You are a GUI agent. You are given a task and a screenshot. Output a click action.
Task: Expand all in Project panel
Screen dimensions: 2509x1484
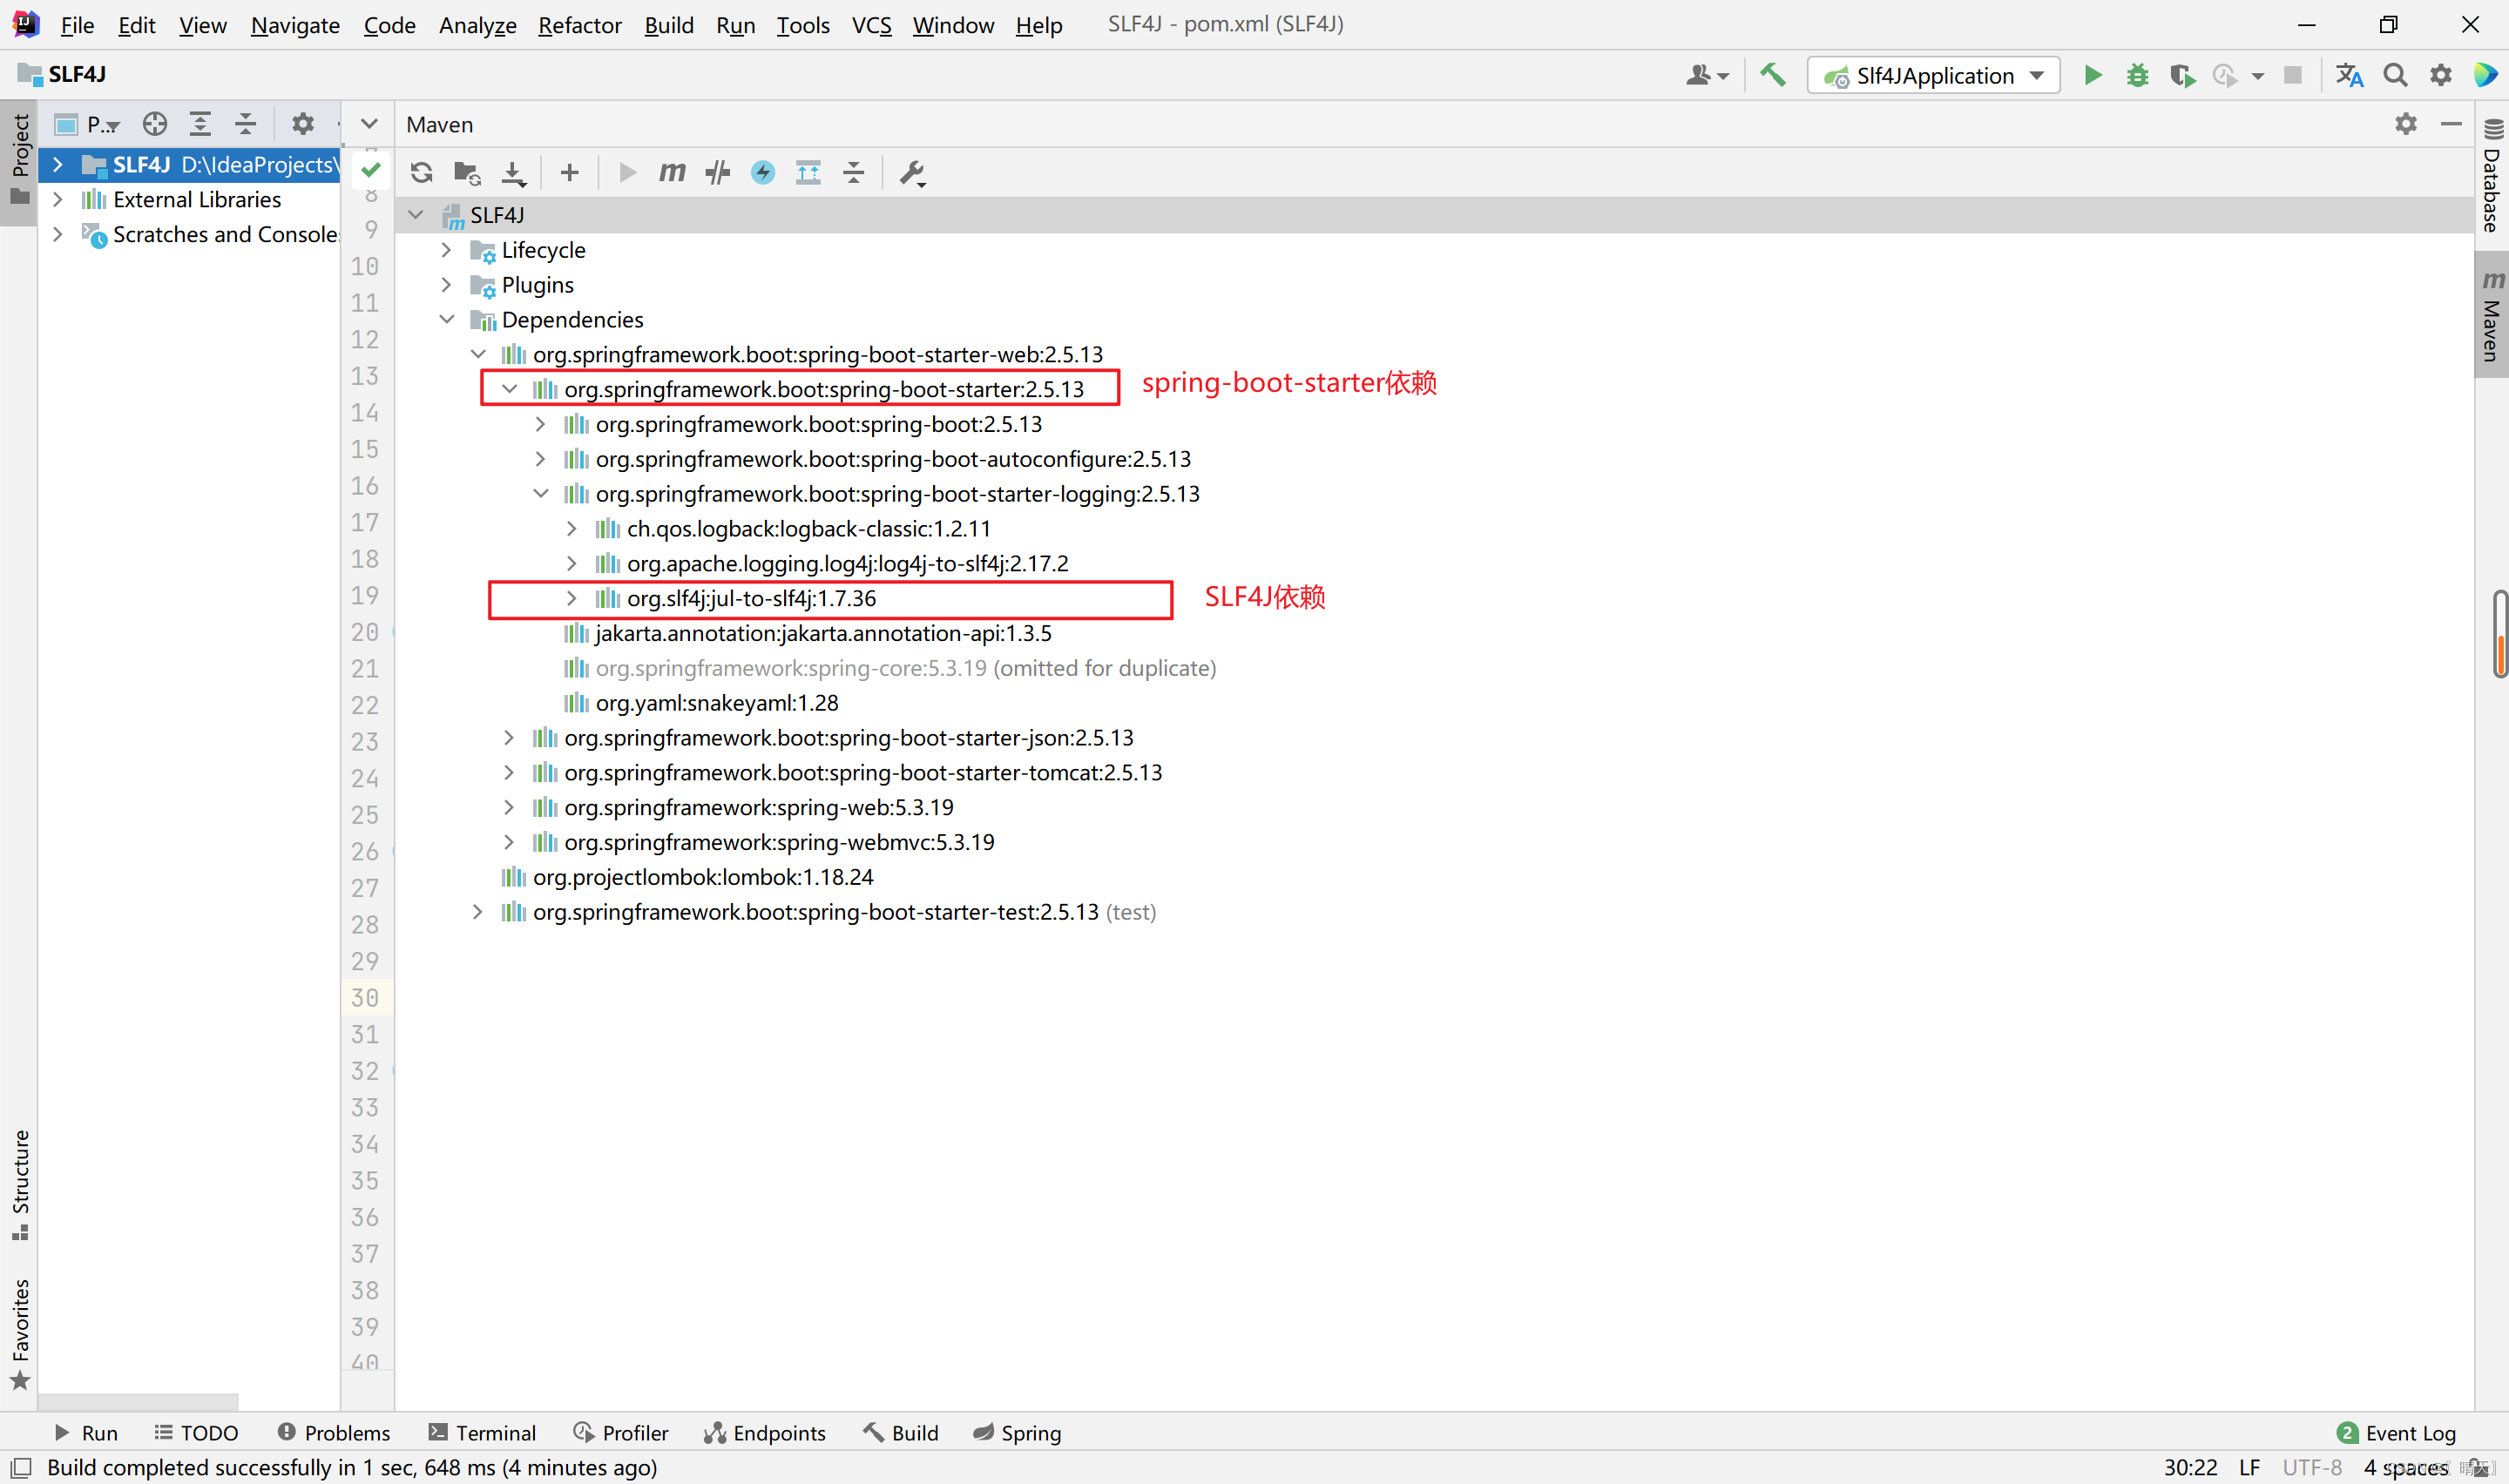200,124
